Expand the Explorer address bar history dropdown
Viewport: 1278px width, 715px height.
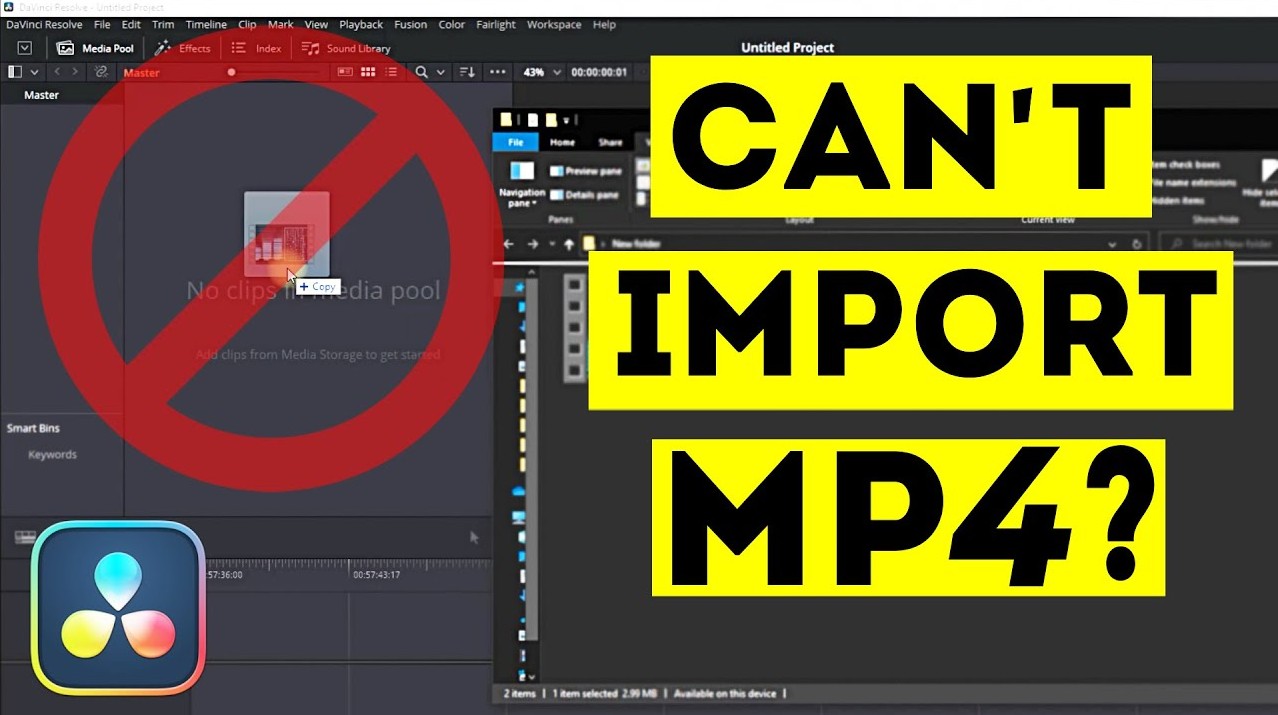(x=1112, y=244)
